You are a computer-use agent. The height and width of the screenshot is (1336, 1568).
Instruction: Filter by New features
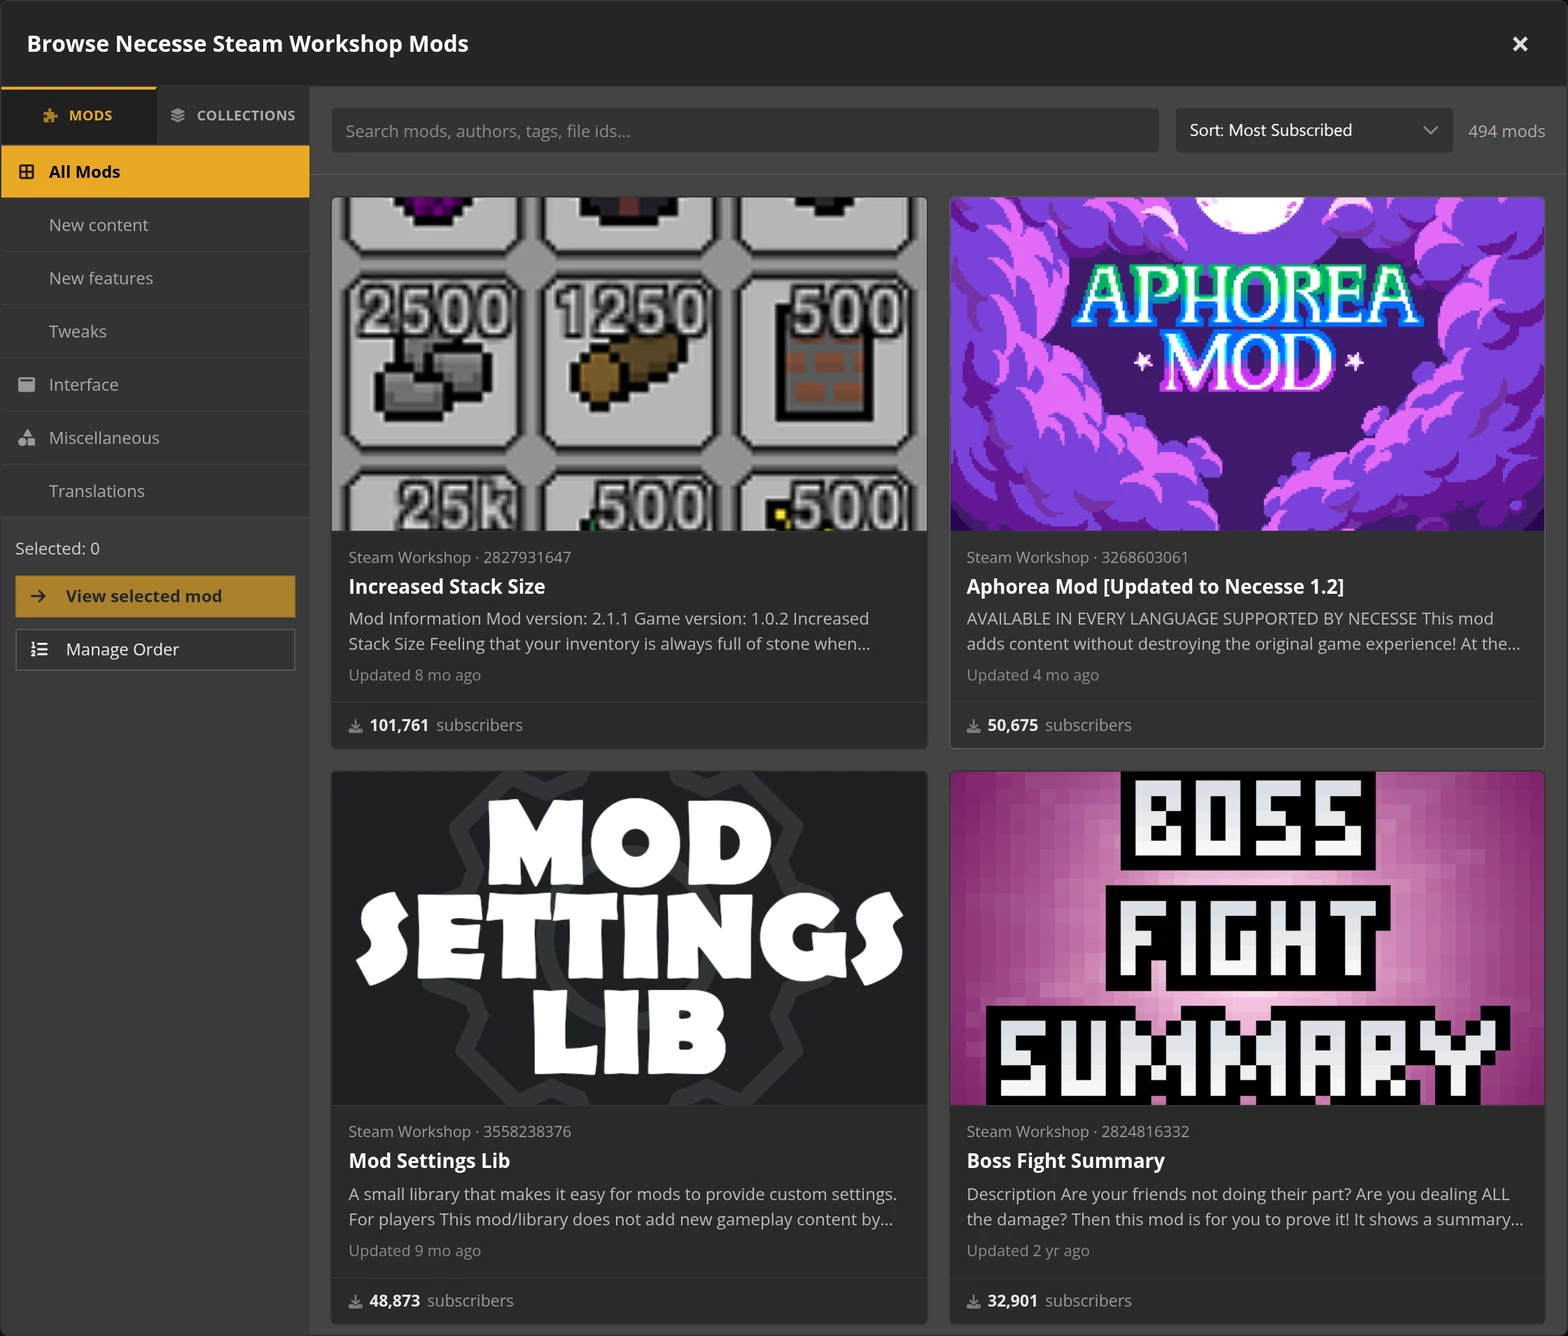click(x=155, y=278)
